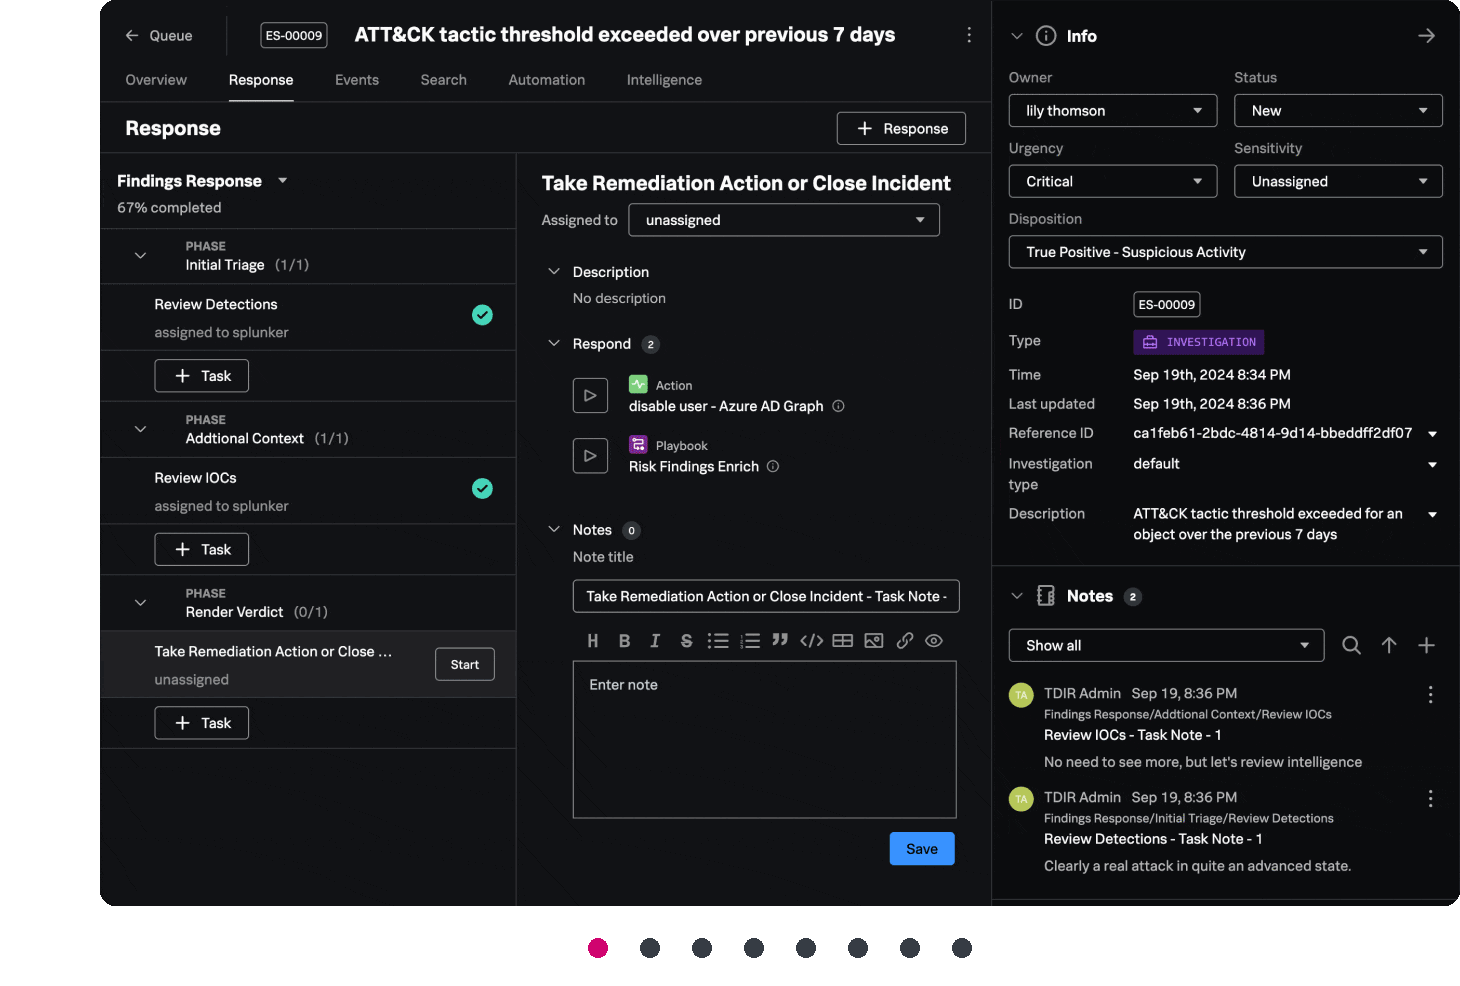Run the disable user Azure AD action

(x=590, y=396)
